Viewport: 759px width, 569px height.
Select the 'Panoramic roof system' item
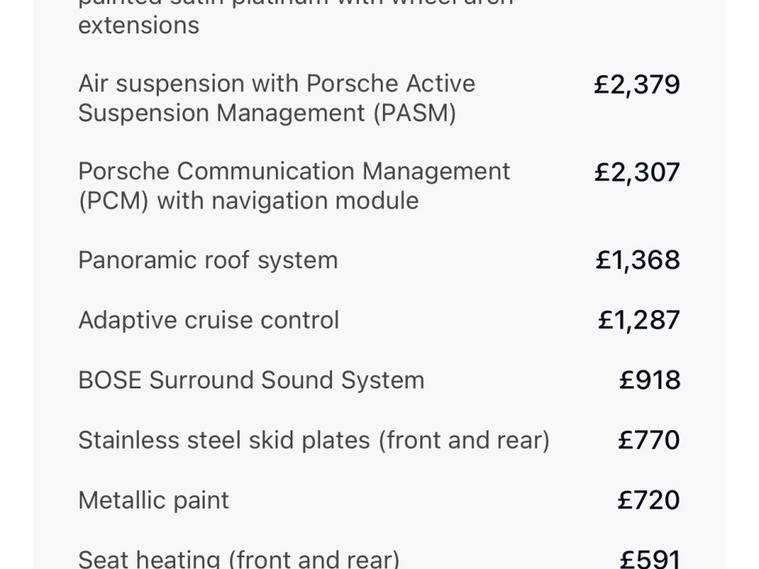pyautogui.click(x=208, y=261)
